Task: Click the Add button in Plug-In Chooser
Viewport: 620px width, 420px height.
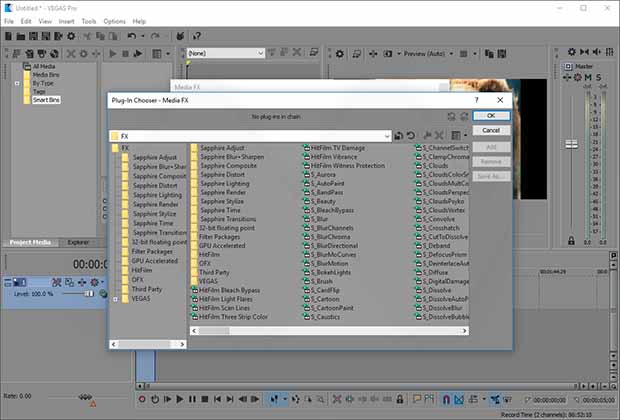Action: [491, 147]
